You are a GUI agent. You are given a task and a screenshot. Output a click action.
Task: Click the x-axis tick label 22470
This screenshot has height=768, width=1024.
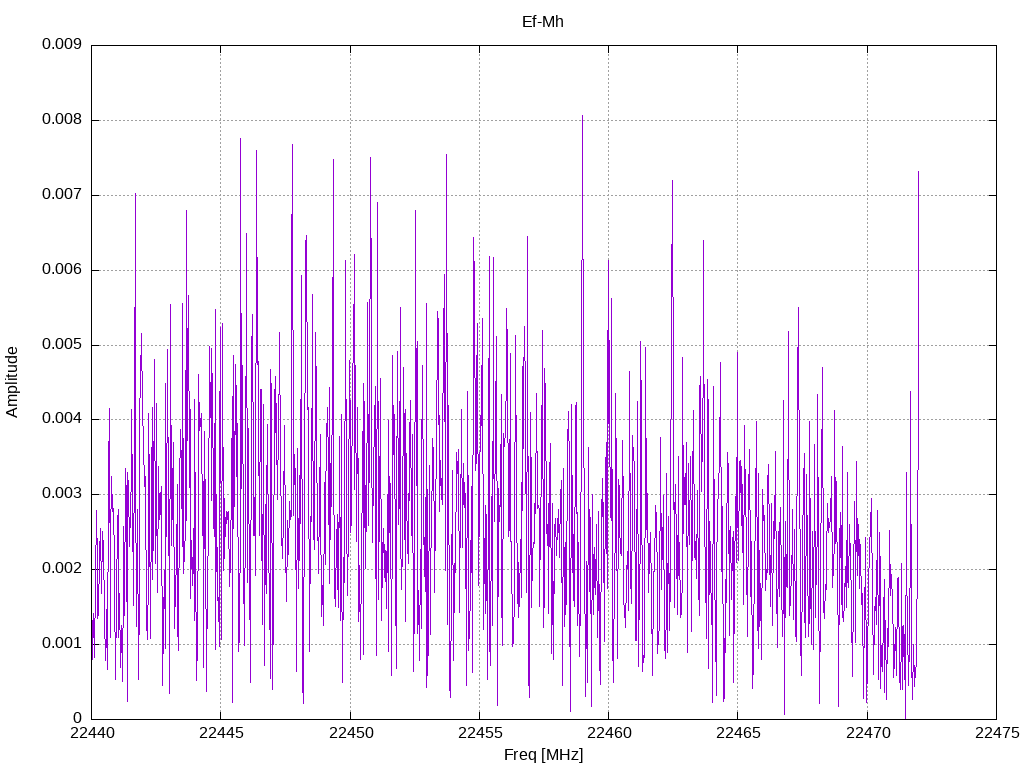[x=868, y=733]
